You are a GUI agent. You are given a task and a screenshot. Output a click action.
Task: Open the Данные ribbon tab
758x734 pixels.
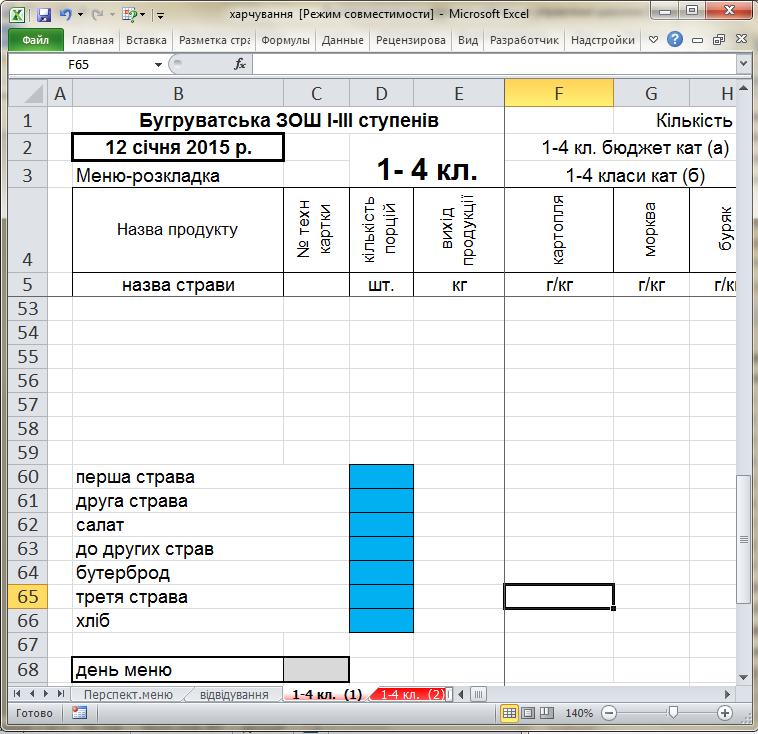pos(343,40)
